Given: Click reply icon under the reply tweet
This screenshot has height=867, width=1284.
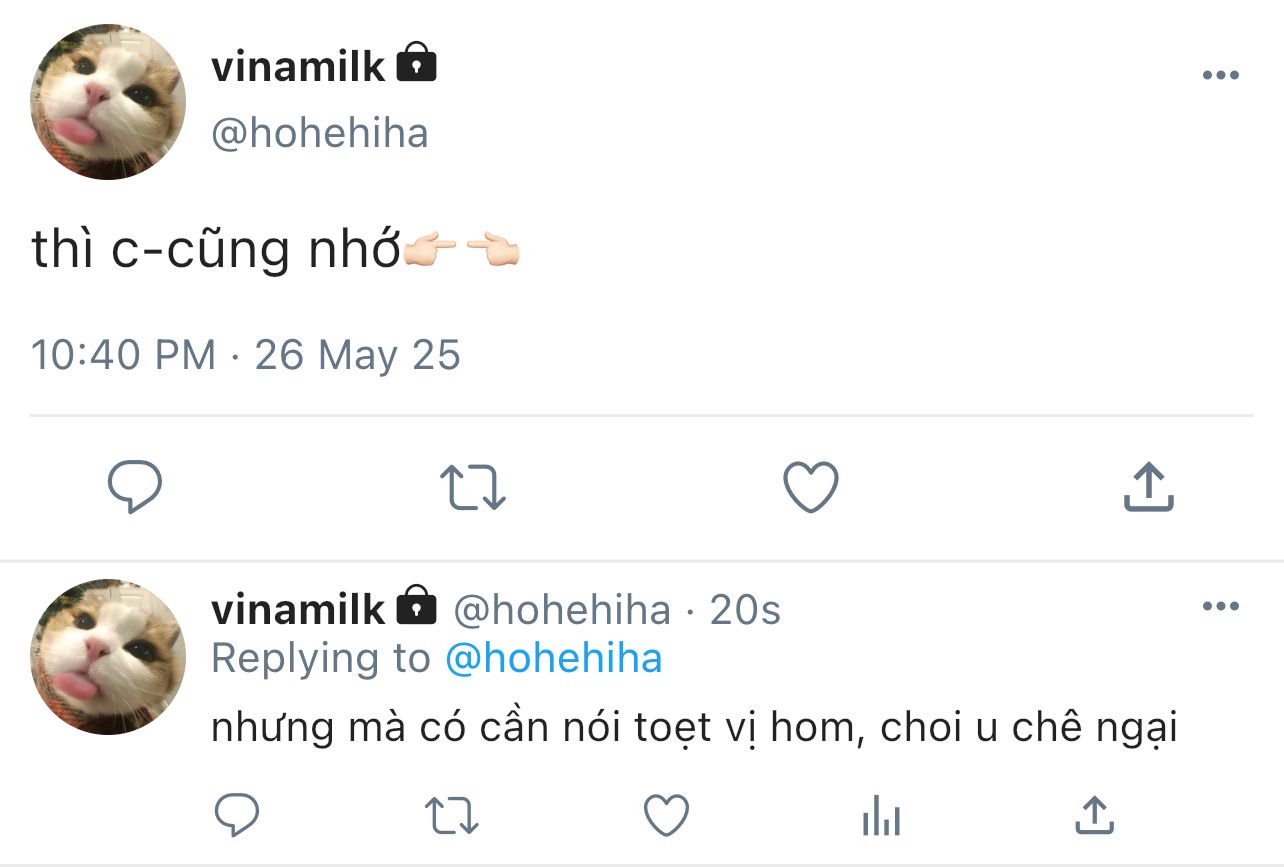Looking at the screenshot, I should tap(238, 816).
